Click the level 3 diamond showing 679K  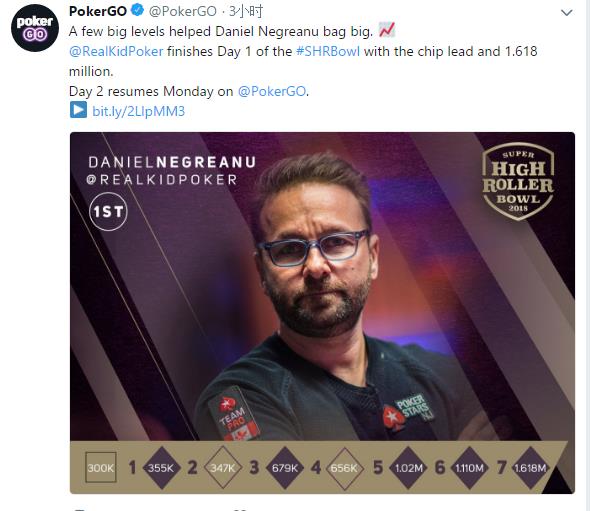tap(285, 468)
